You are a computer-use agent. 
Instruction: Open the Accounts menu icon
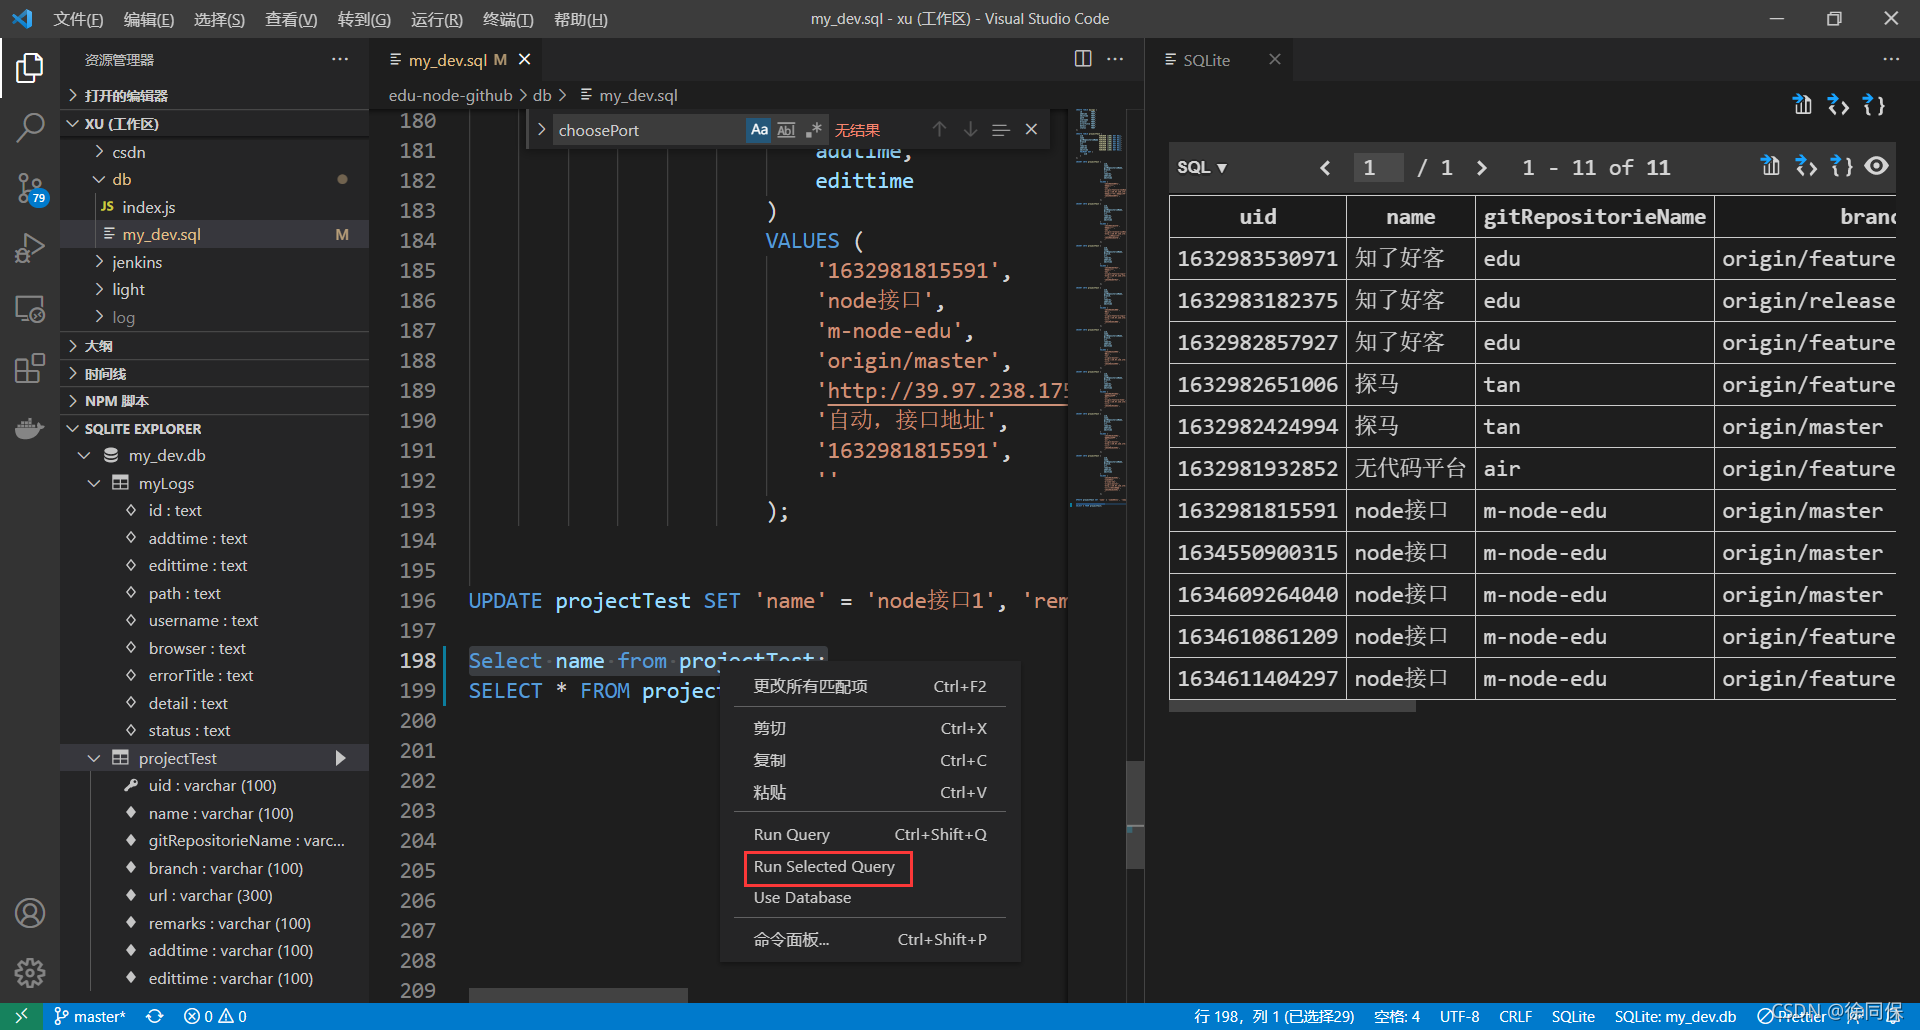point(30,913)
